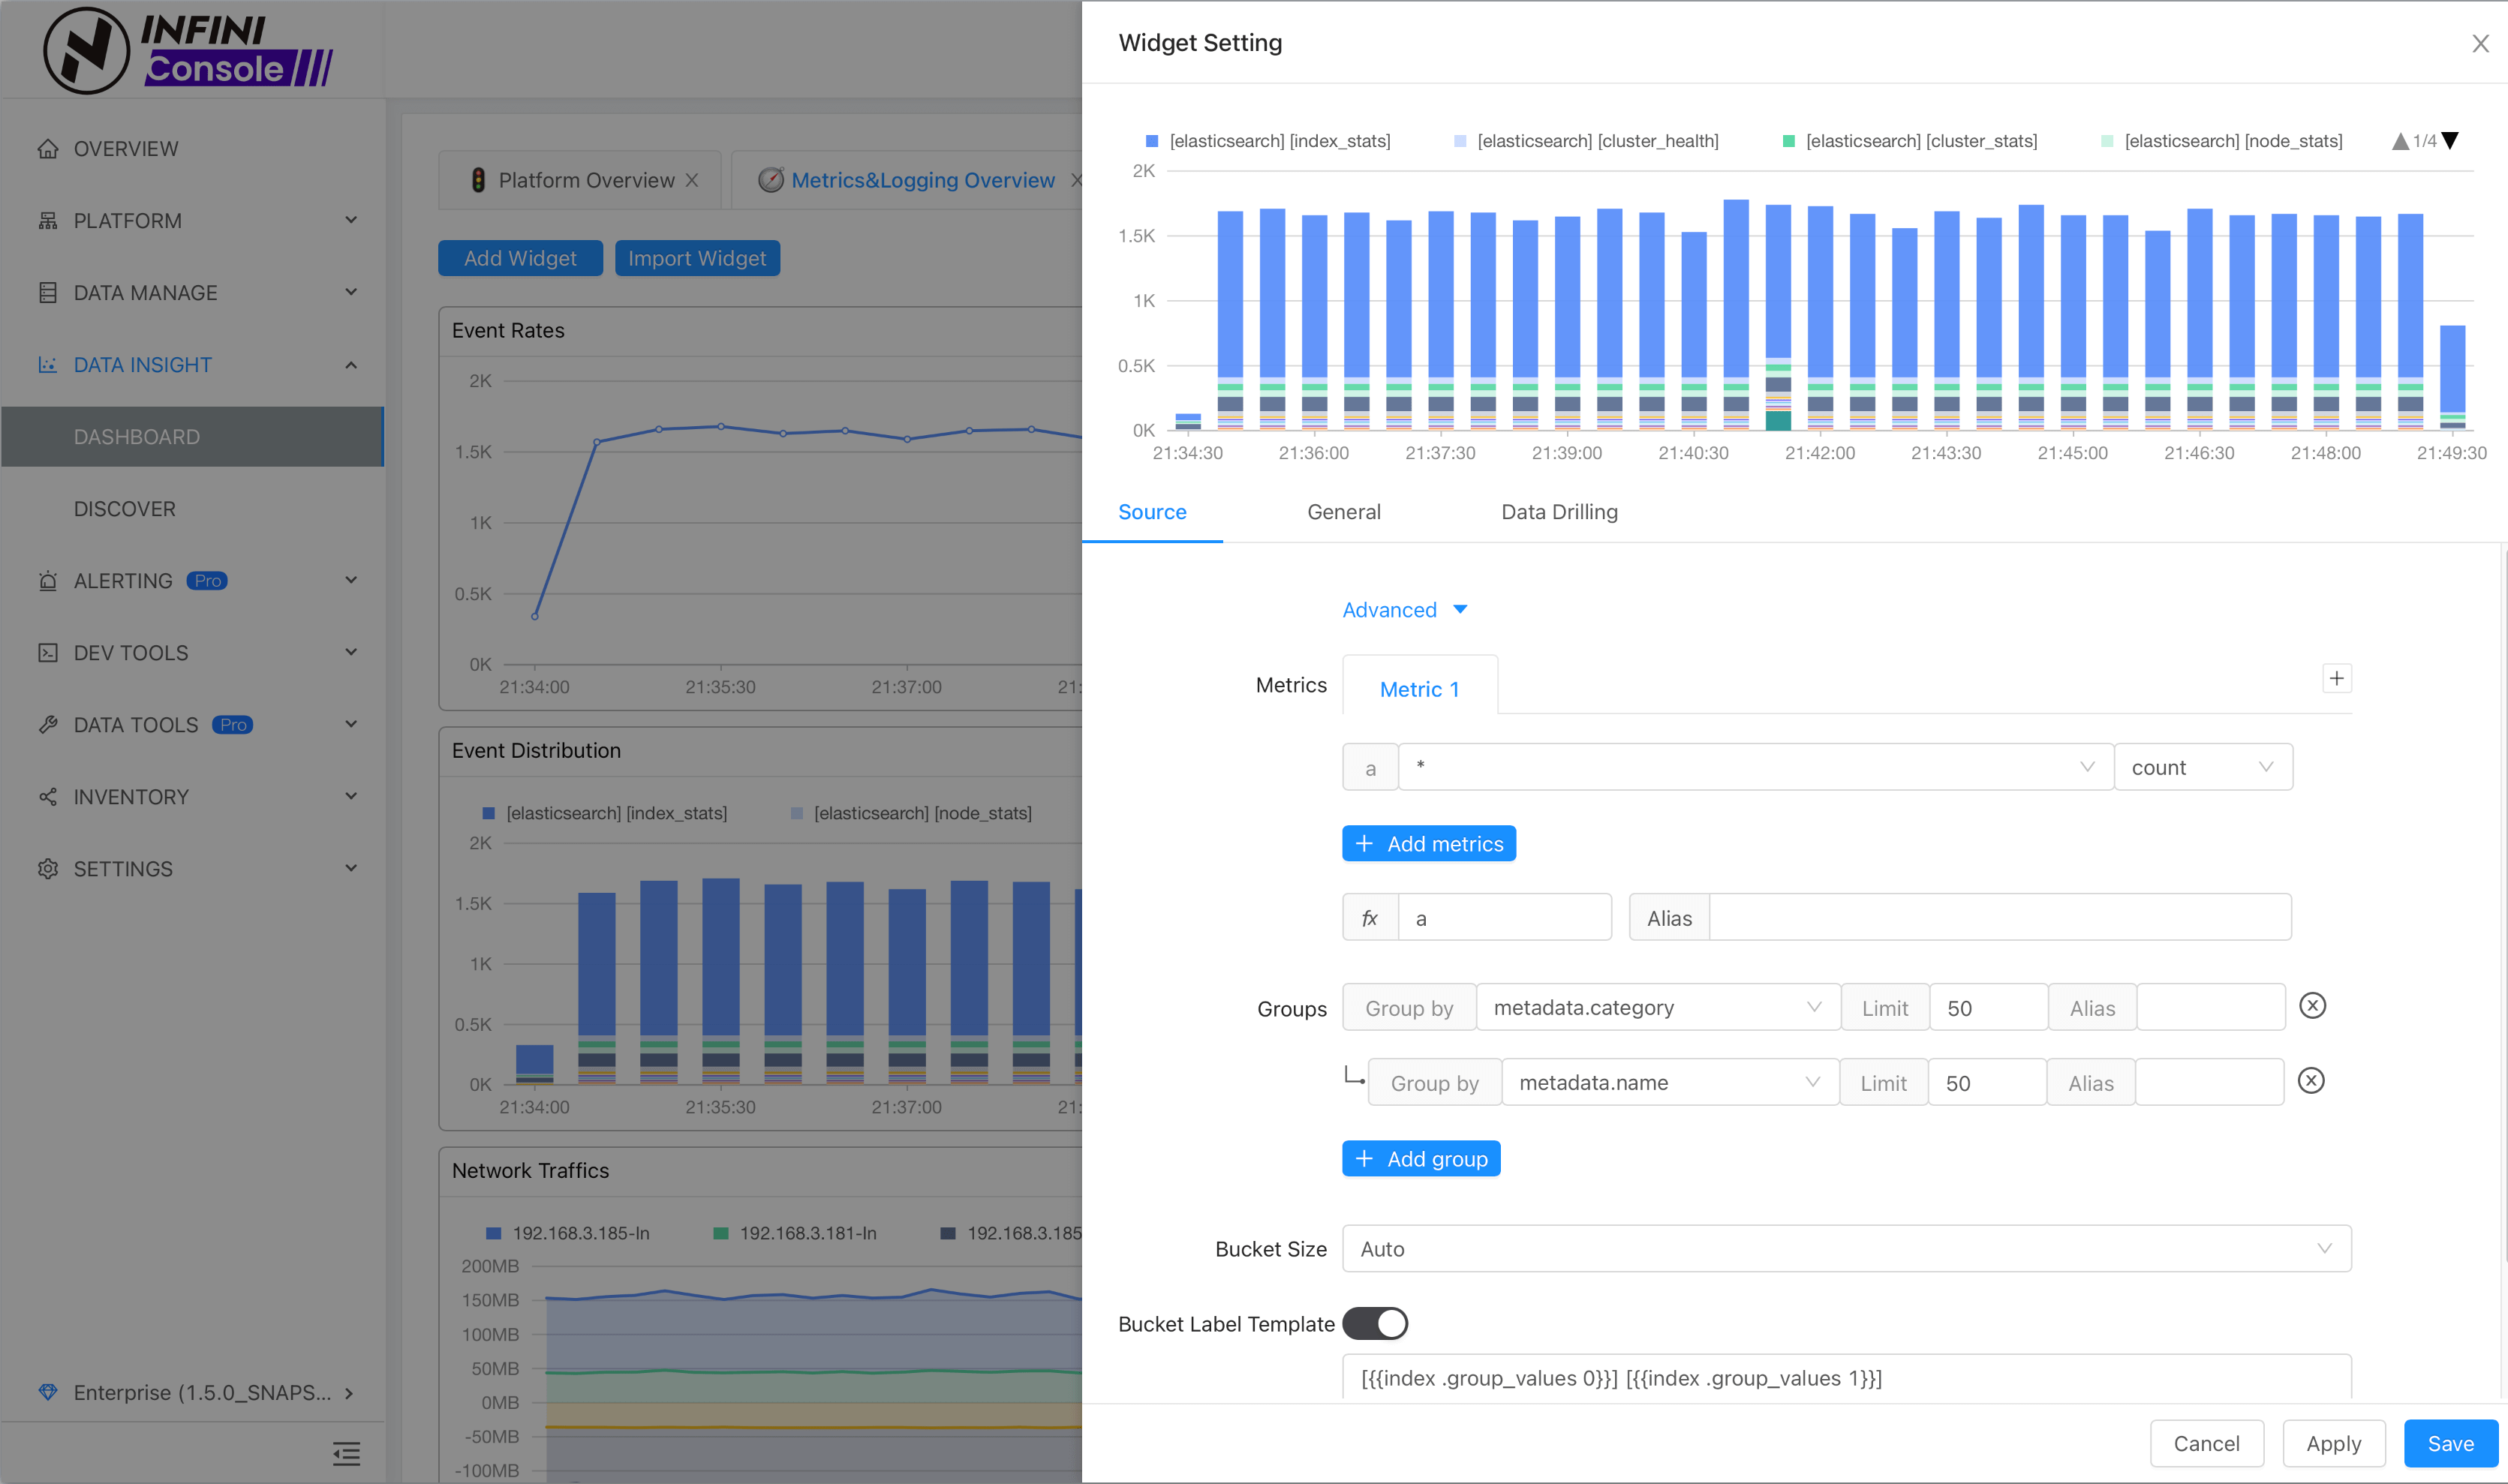This screenshot has width=2508, height=1484.
Task: Click the Apply button
Action: [2333, 1443]
